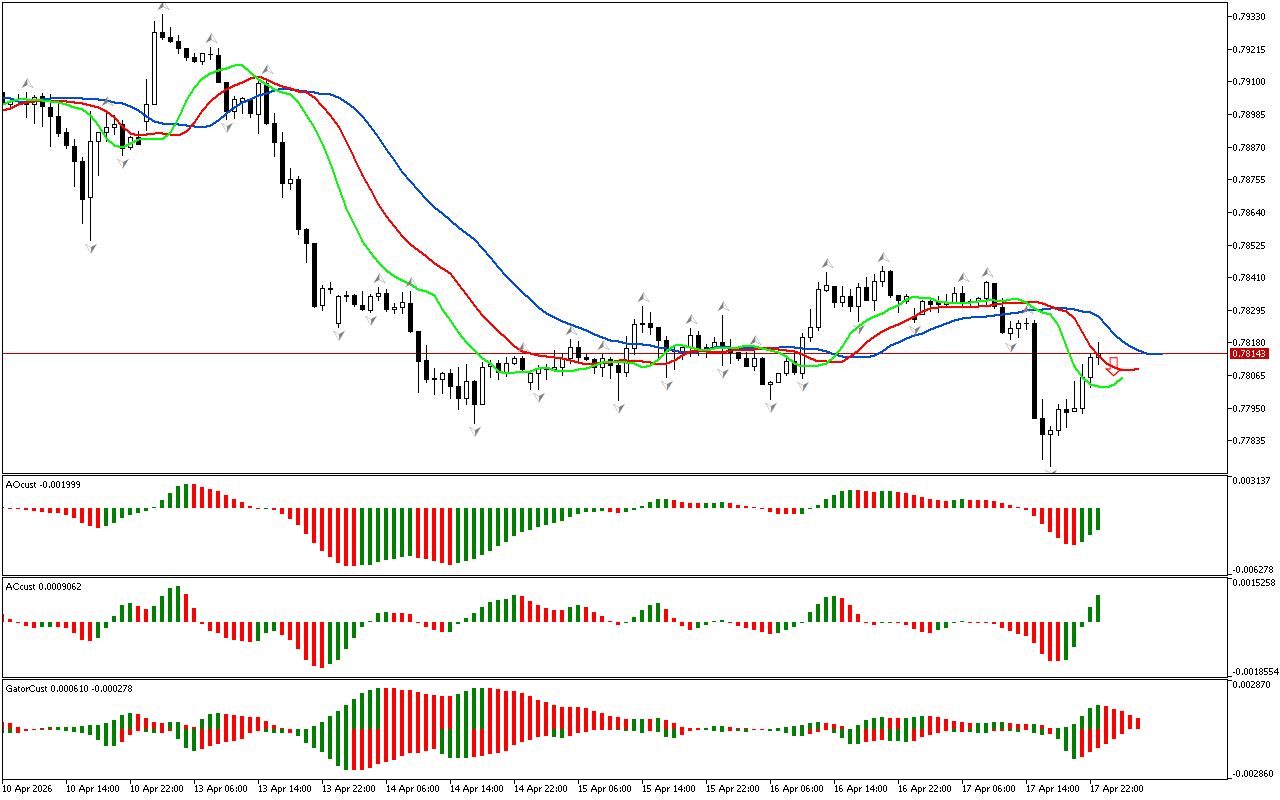Click the AOcust indicator label
Viewport: 1280px width, 800px height.
[x=43, y=484]
